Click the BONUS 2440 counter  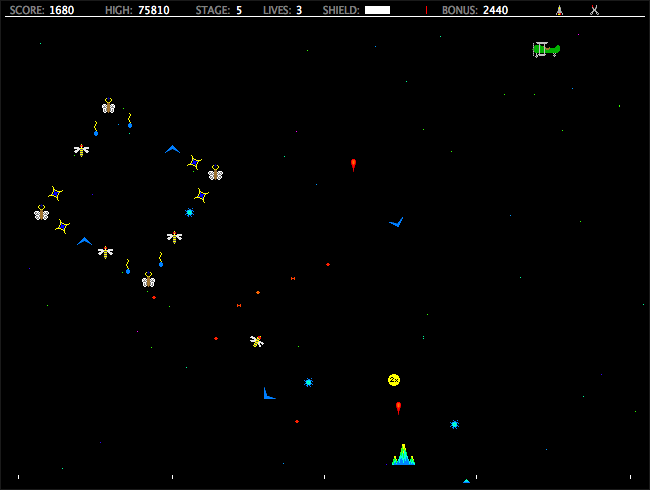click(x=475, y=10)
